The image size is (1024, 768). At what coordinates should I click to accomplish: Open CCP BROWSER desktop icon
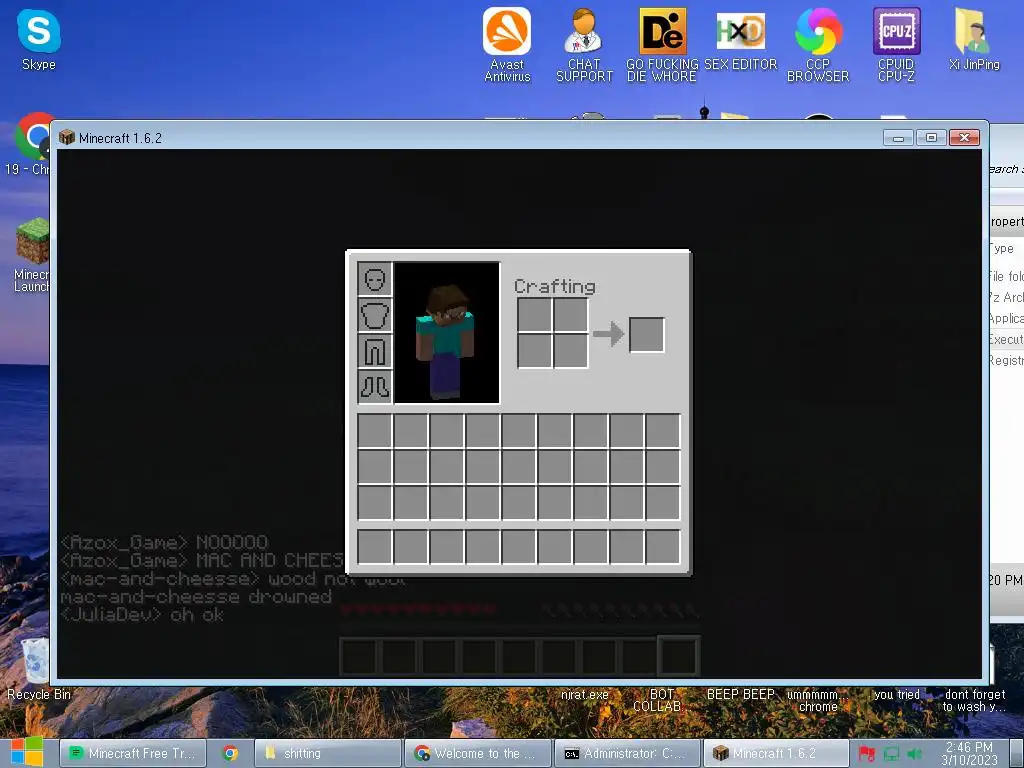pos(818,44)
